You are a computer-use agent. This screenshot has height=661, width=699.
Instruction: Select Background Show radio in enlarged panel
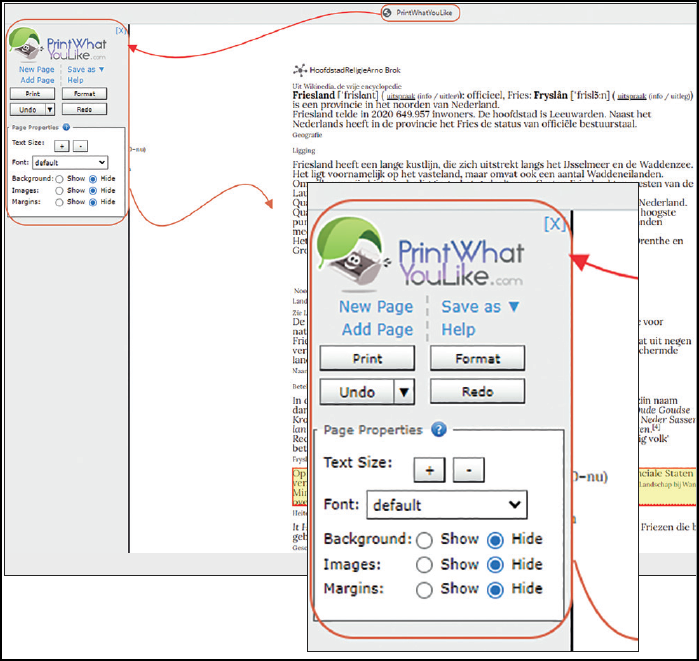tap(424, 540)
